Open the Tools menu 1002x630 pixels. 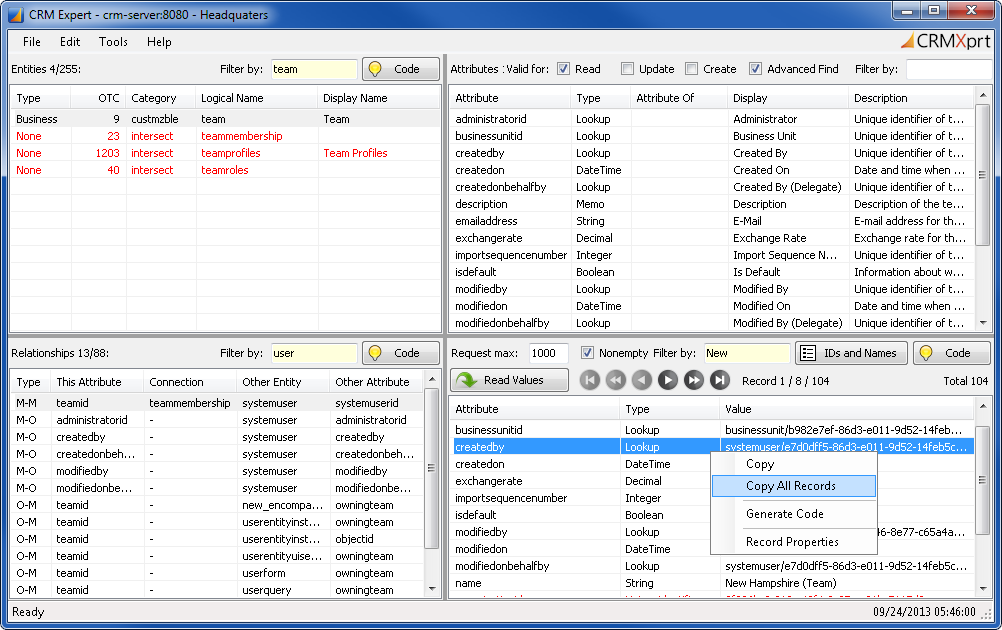pyautogui.click(x=113, y=42)
